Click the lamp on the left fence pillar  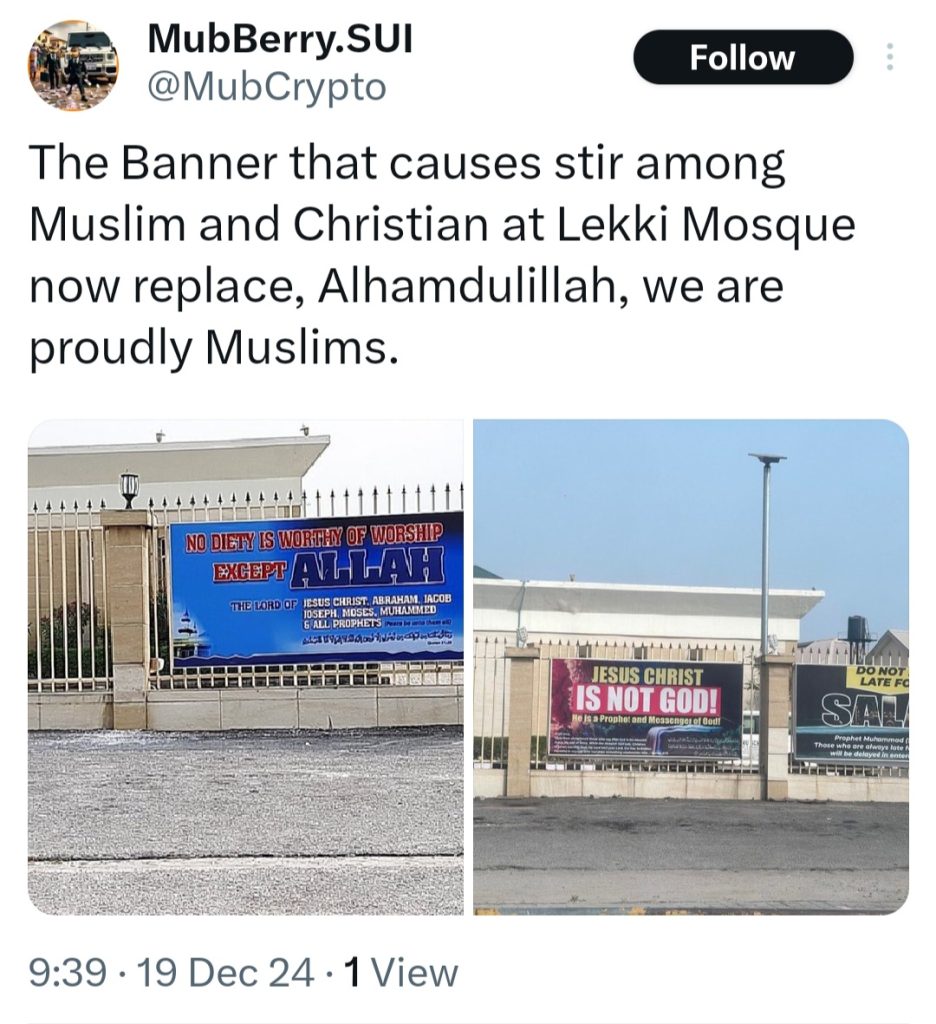coord(129,488)
